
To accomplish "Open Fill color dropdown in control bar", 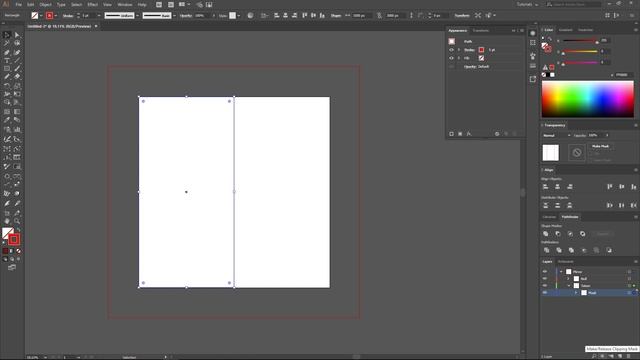I will click(x=41, y=16).
